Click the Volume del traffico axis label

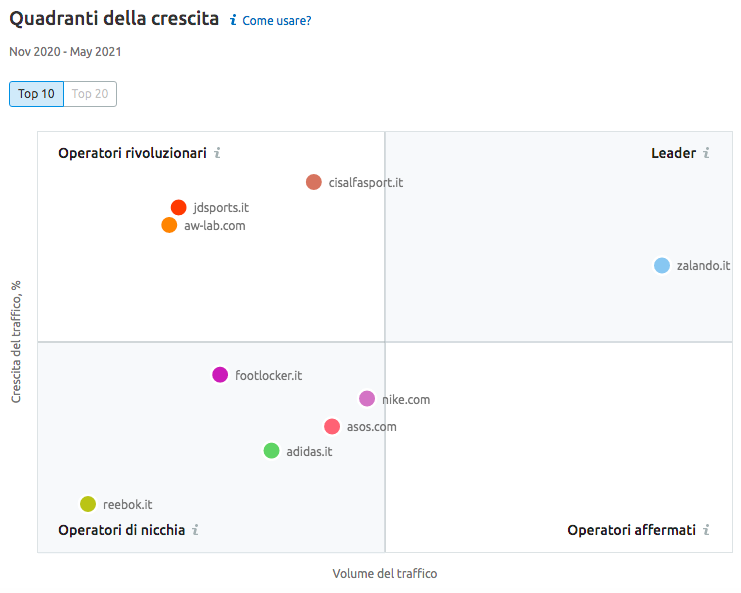[x=384, y=574]
